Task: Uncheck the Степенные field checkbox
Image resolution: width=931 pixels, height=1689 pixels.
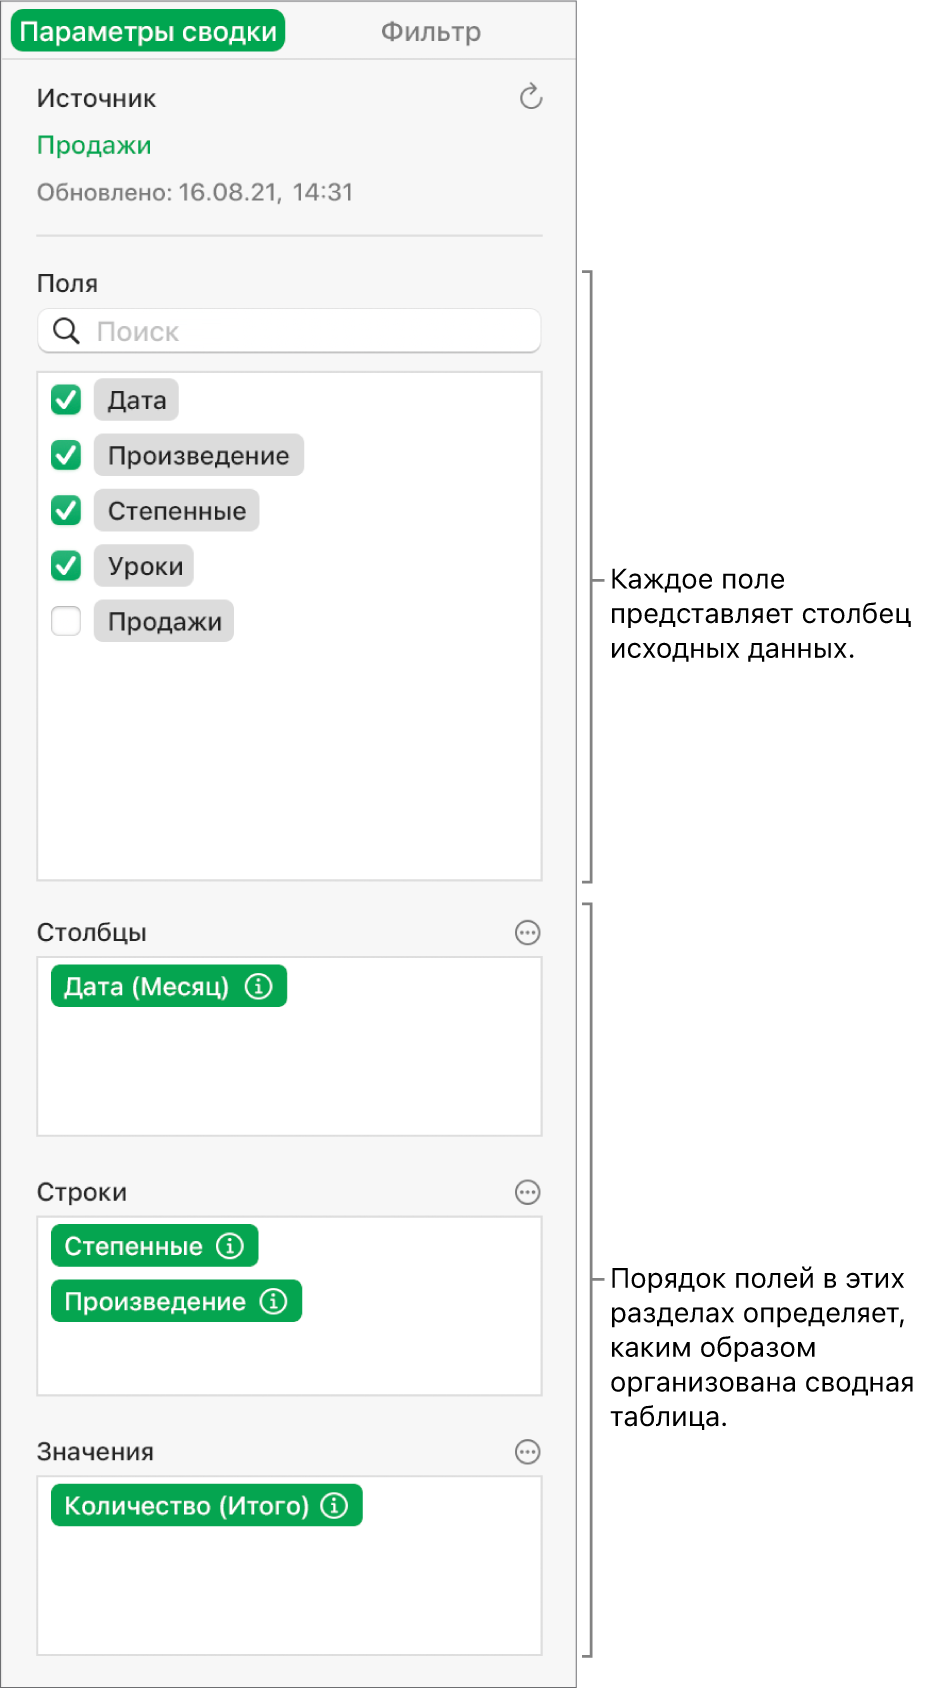Action: pos(66,511)
